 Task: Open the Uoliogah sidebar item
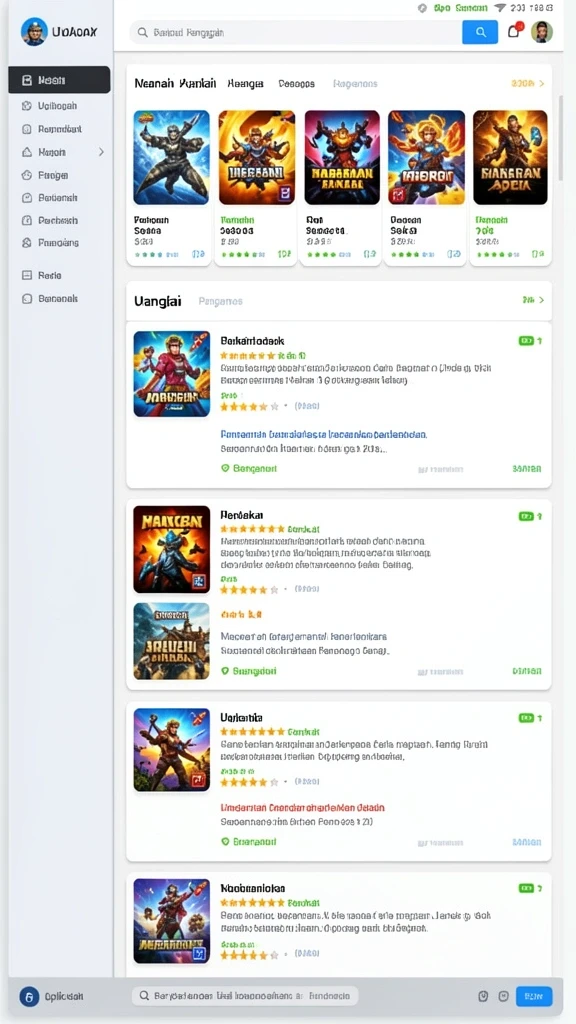pyautogui.click(x=59, y=105)
